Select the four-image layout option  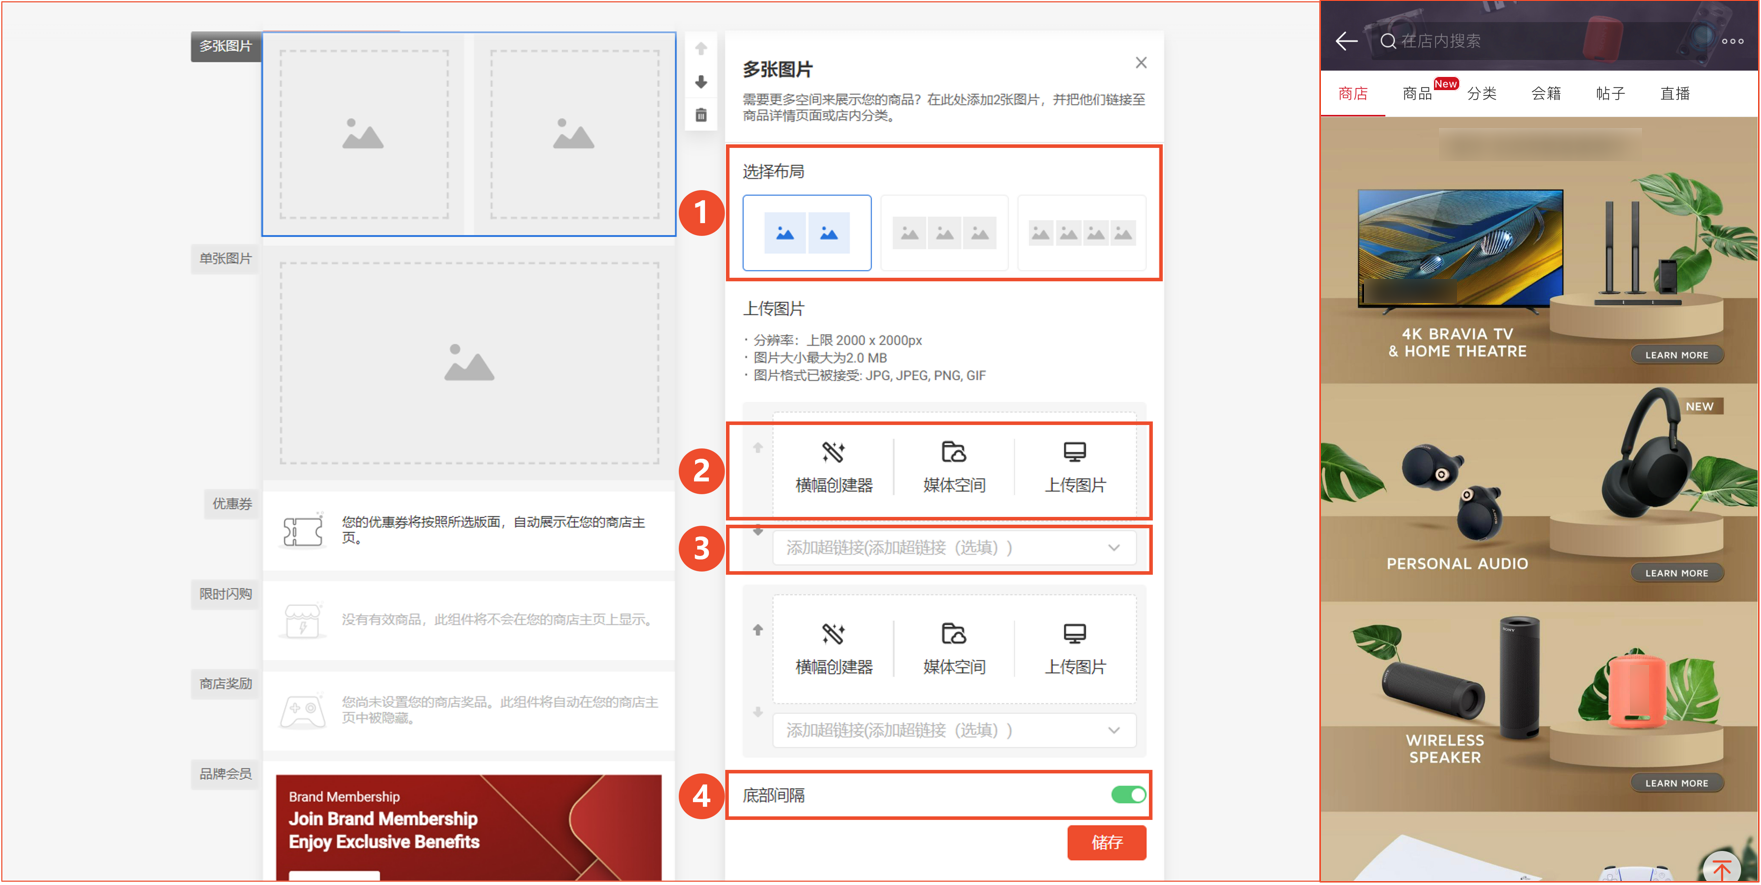coord(1082,233)
